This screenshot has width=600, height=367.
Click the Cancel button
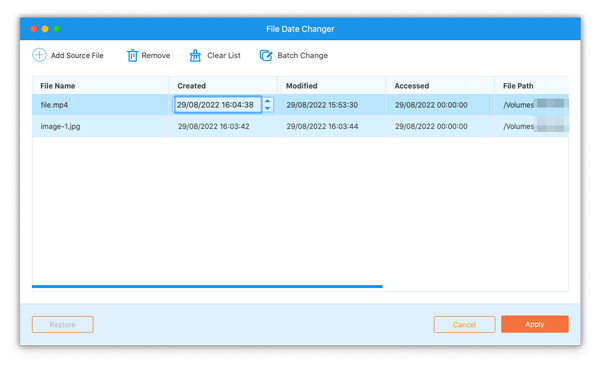[x=464, y=325]
